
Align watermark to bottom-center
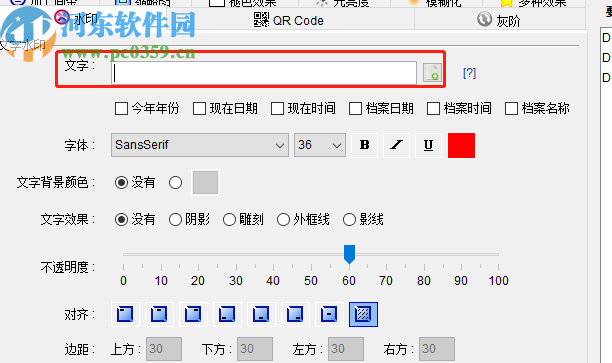coord(261,314)
